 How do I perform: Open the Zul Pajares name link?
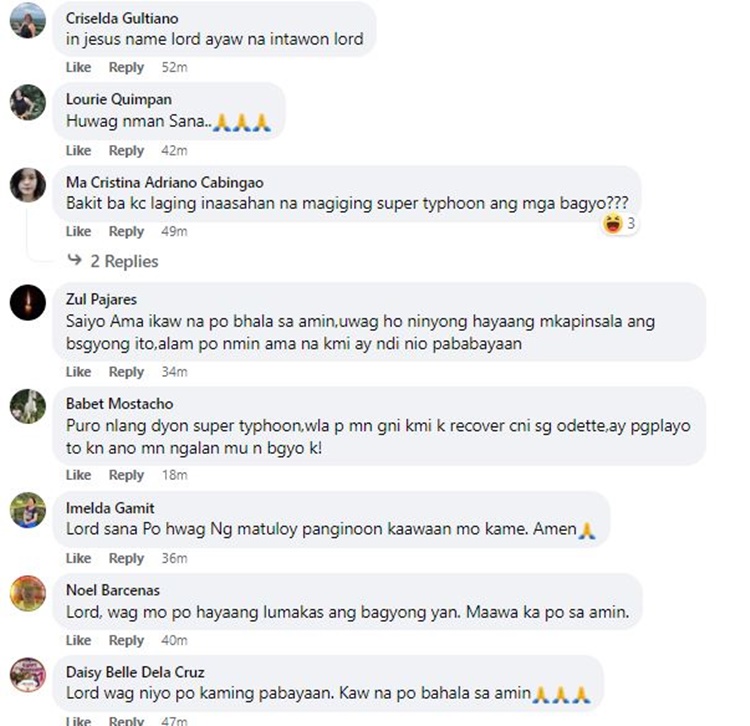point(101,299)
